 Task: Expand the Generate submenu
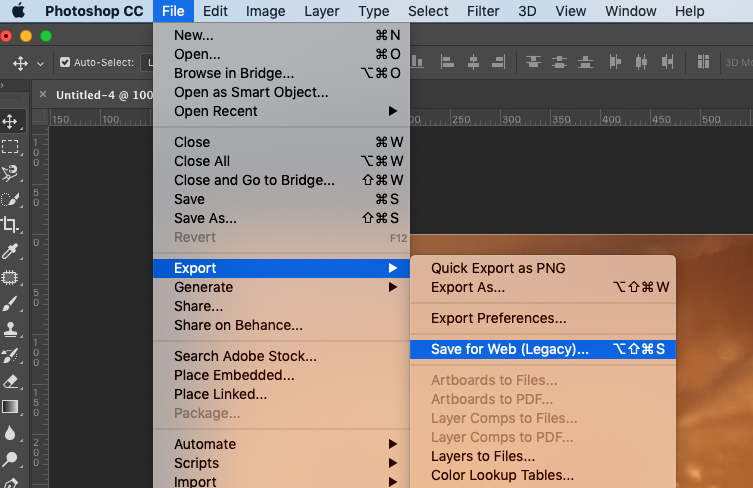[x=282, y=287]
